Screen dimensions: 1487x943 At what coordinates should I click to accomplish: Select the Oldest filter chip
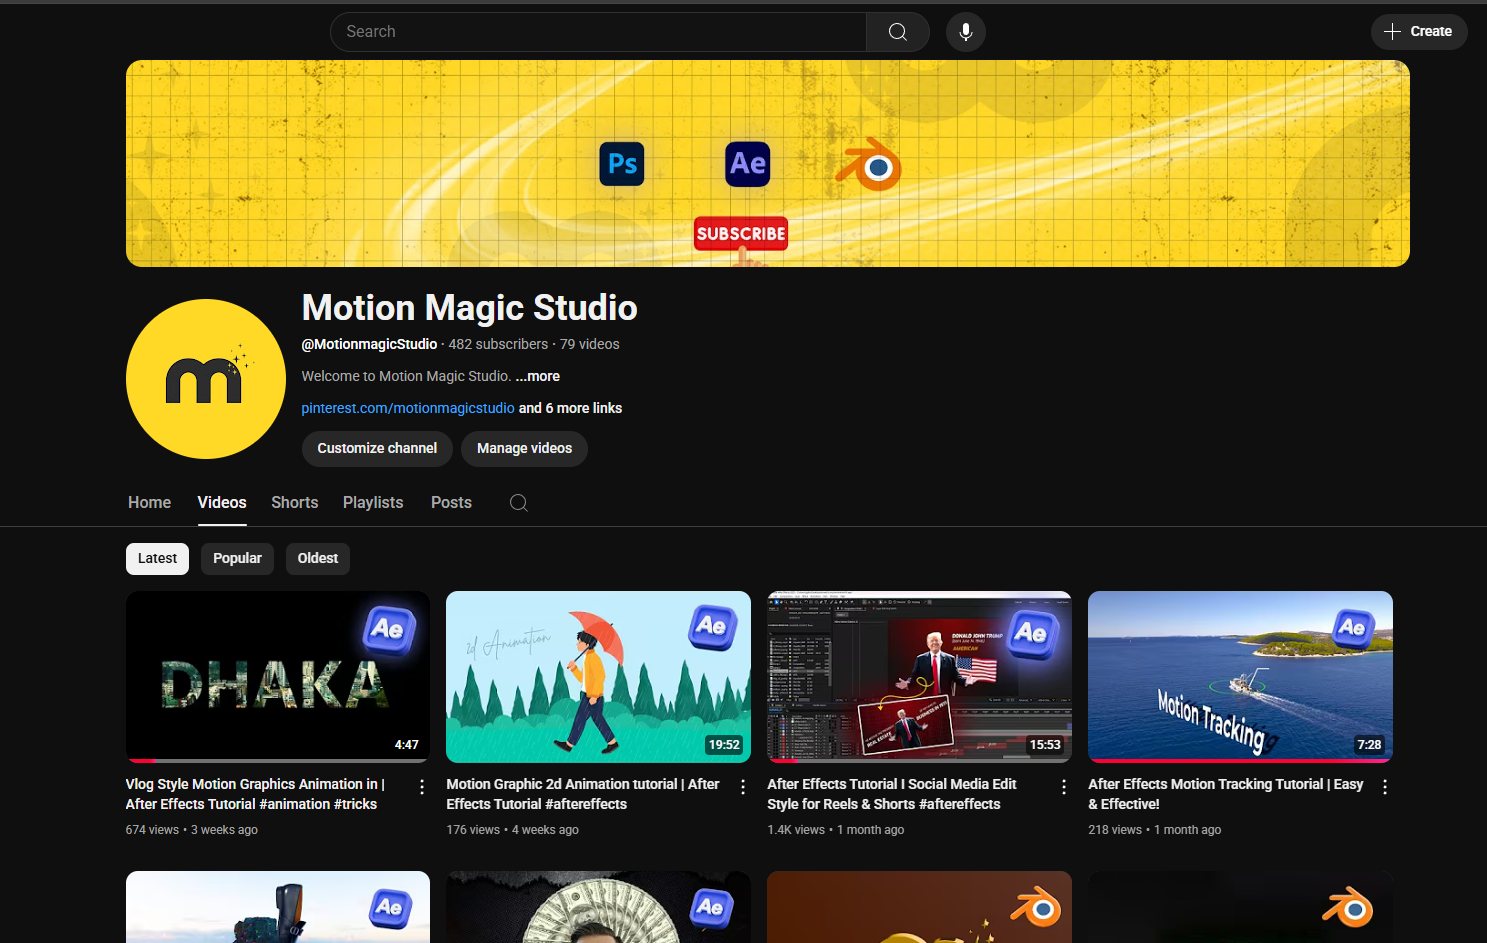tap(318, 558)
